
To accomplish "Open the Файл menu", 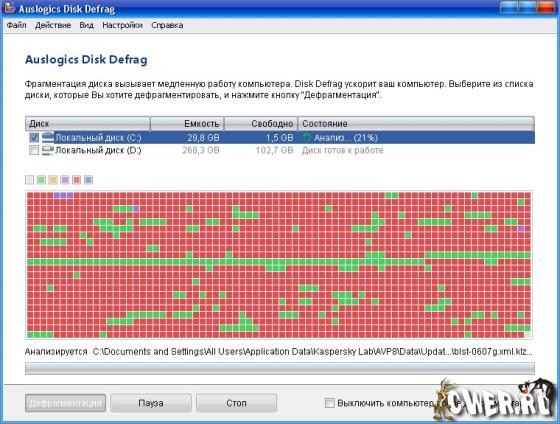I will pyautogui.click(x=16, y=25).
